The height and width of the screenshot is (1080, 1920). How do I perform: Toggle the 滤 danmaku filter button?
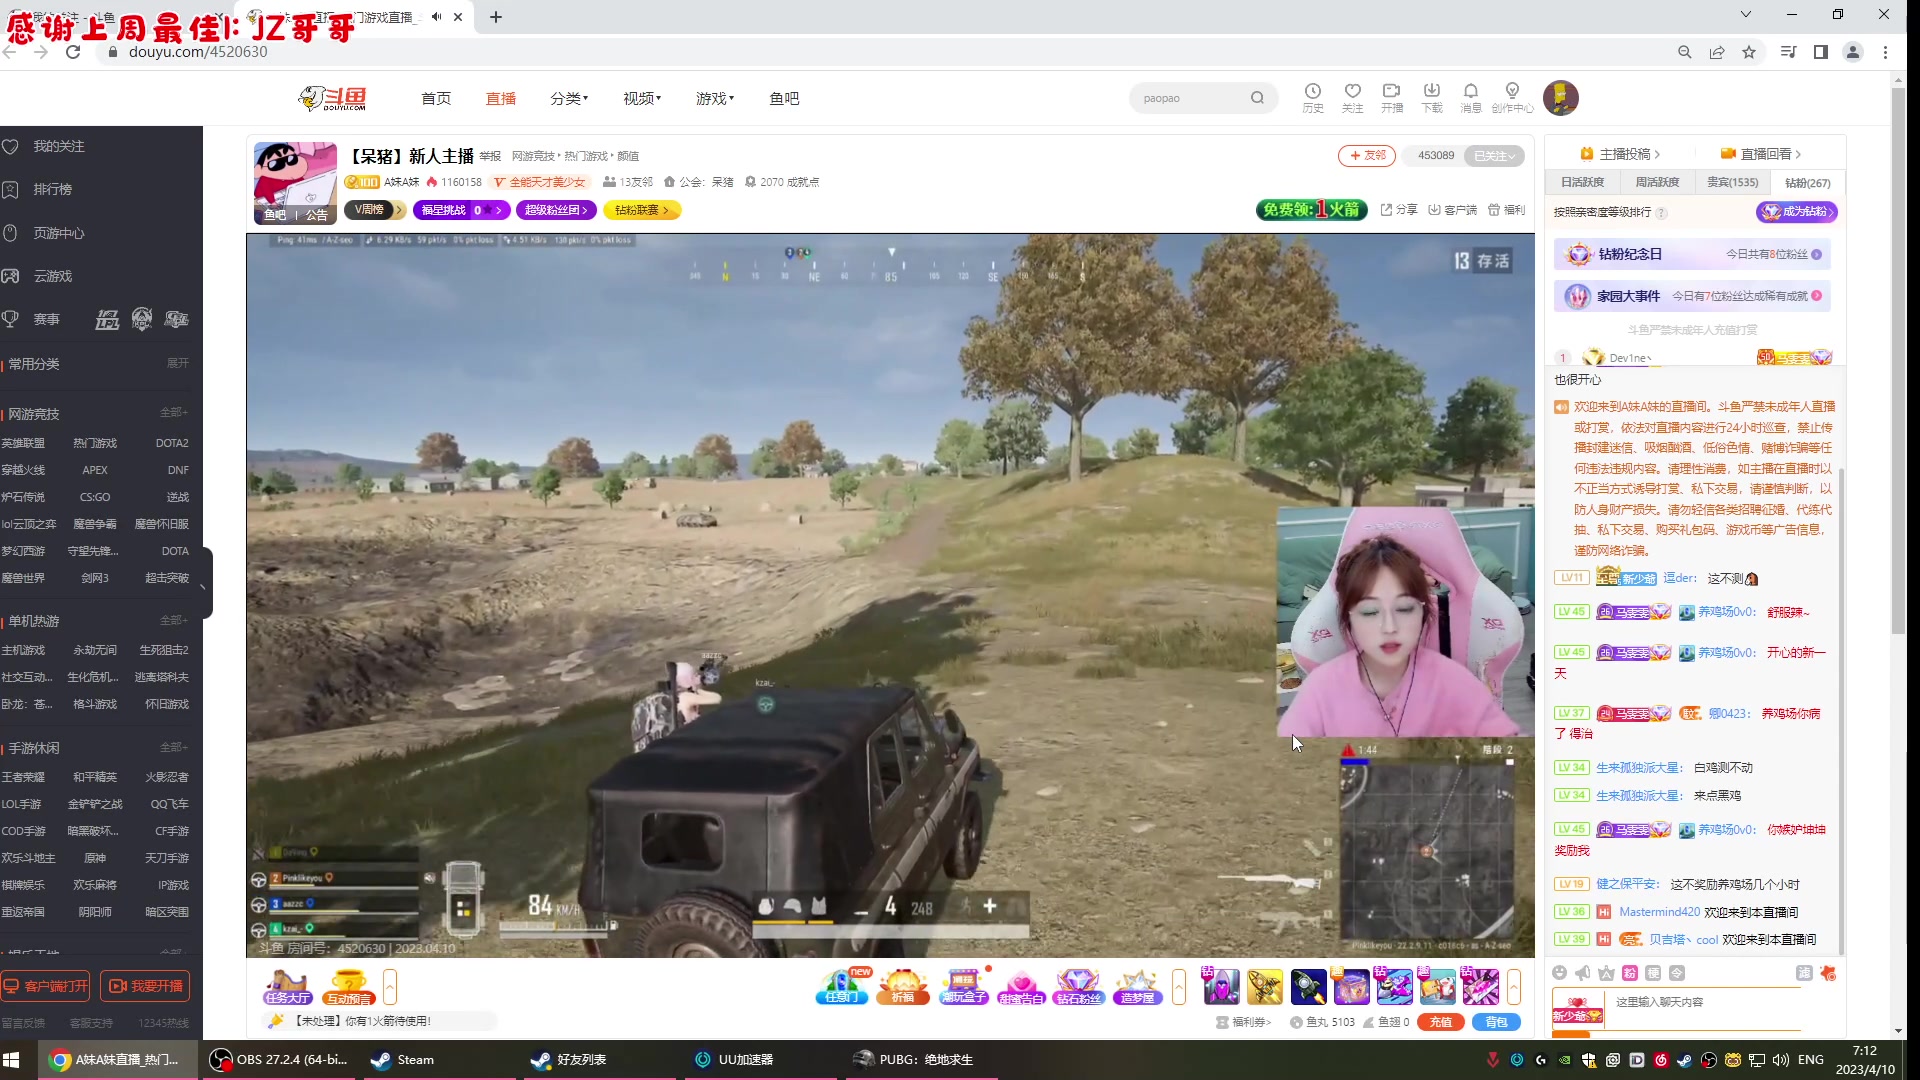coord(1805,973)
